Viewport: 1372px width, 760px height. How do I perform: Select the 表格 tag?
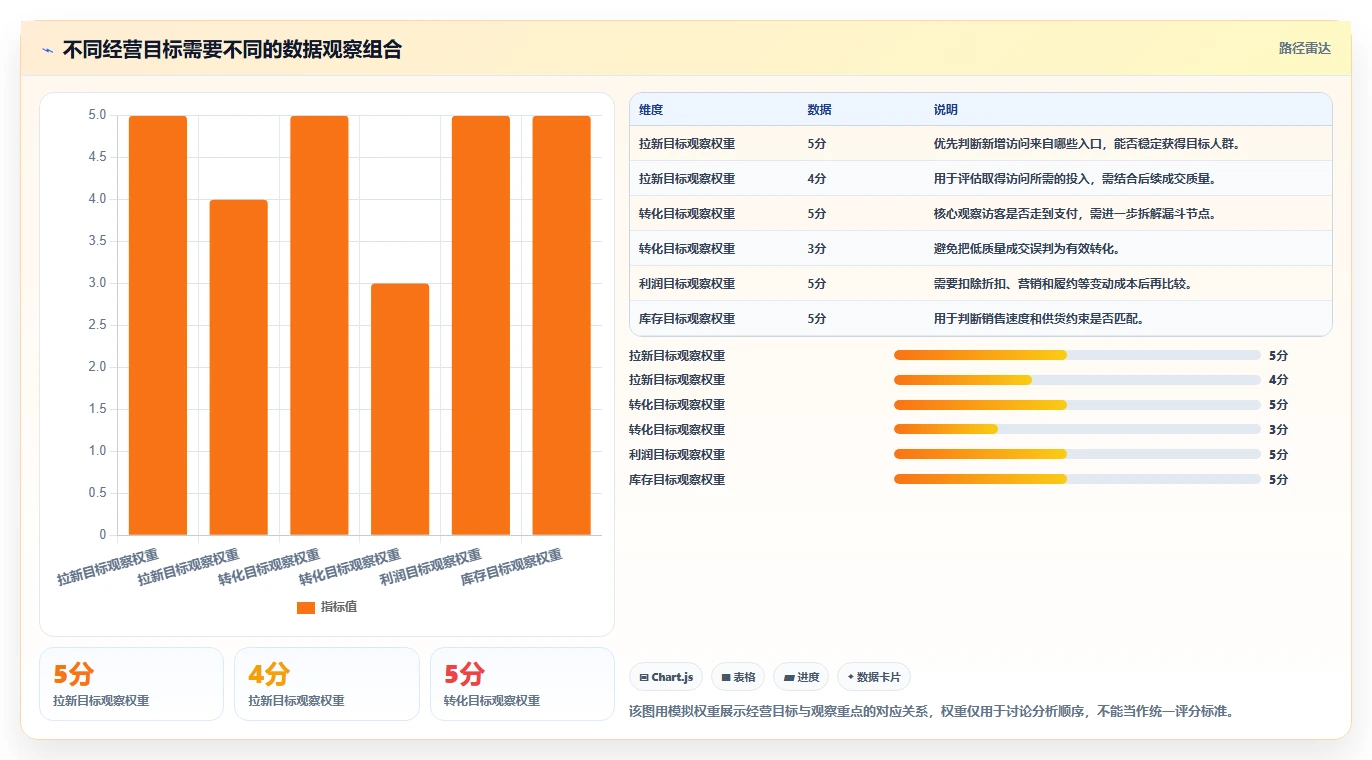pyautogui.click(x=738, y=677)
